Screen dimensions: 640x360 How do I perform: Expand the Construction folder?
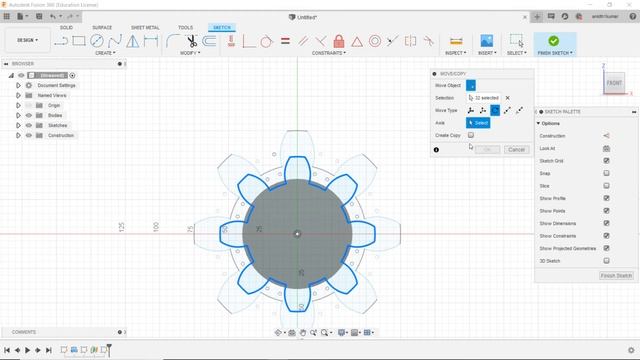tap(18, 135)
